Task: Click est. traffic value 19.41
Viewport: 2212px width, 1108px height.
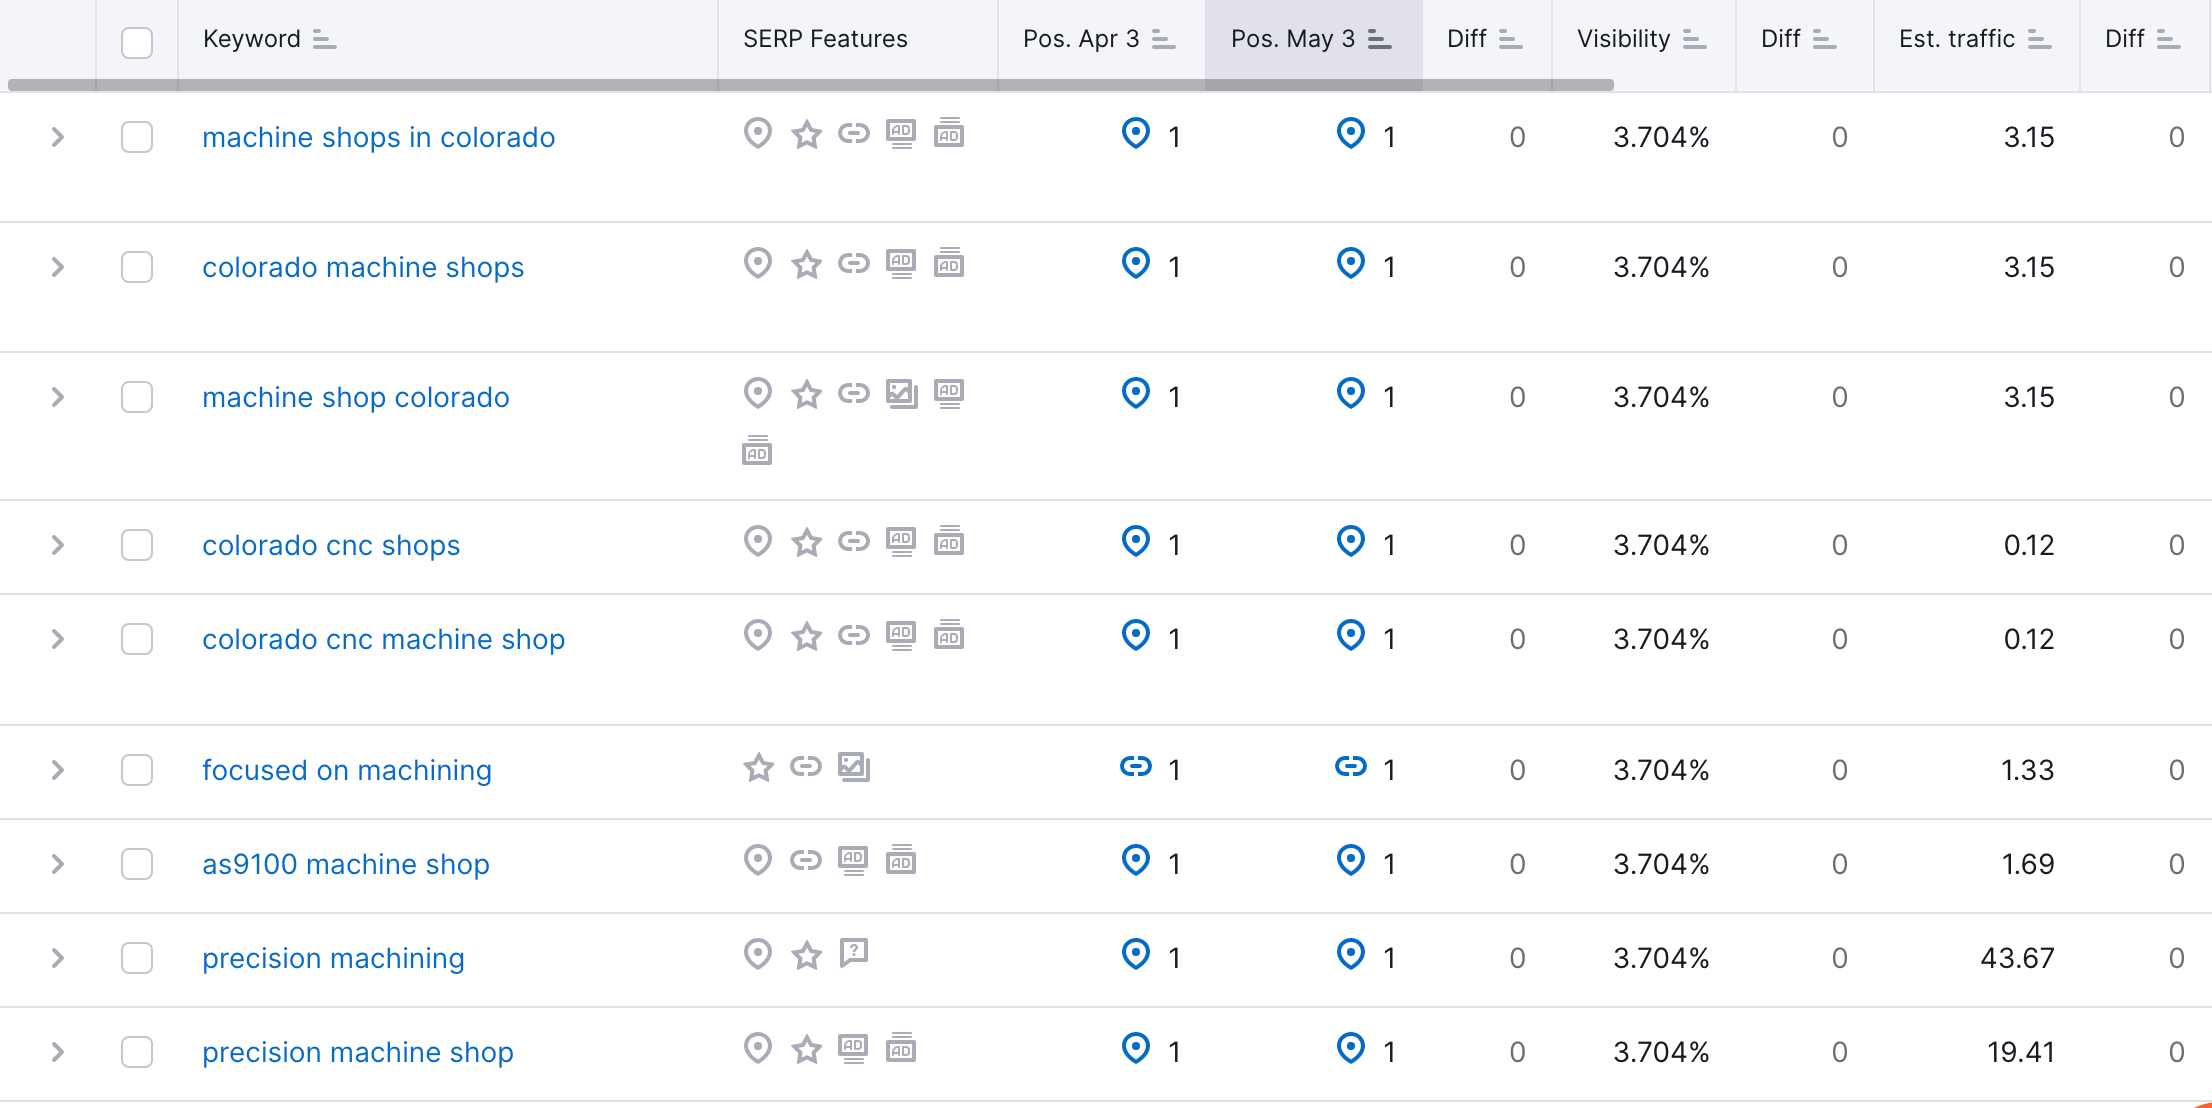Action: tap(2020, 1052)
